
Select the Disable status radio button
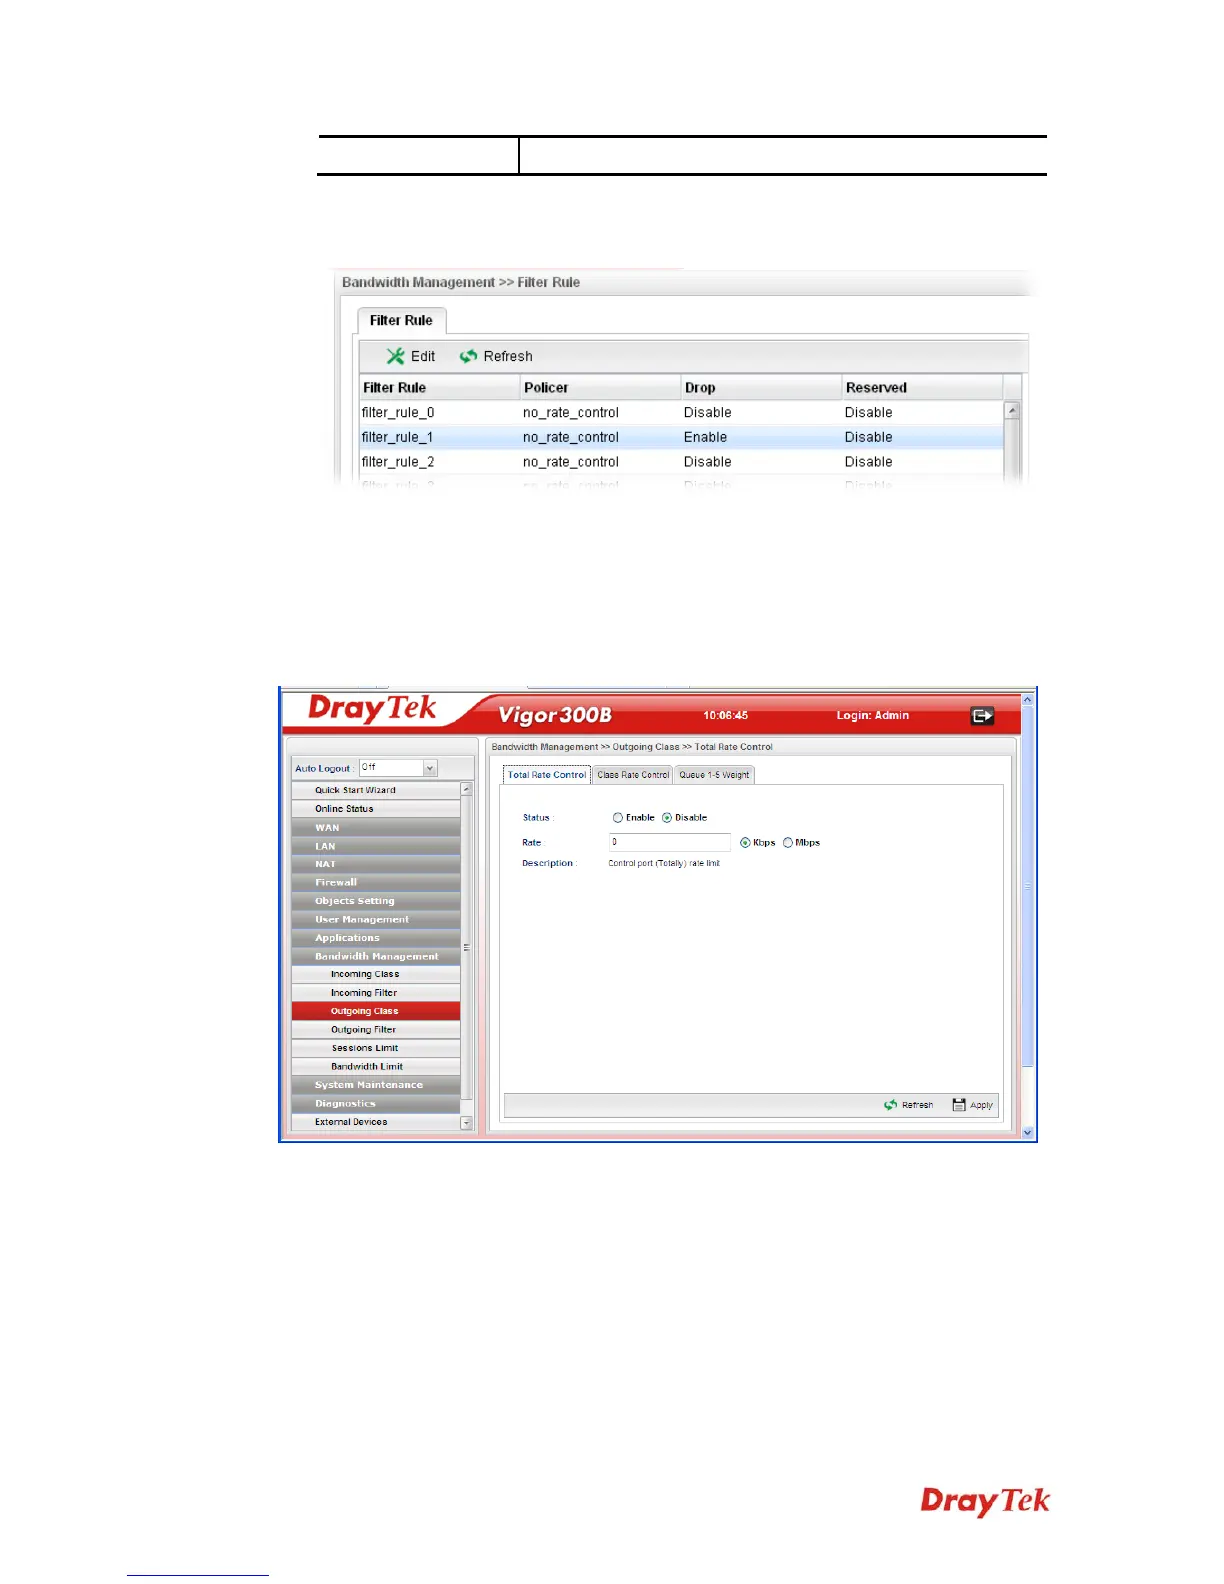click(667, 818)
